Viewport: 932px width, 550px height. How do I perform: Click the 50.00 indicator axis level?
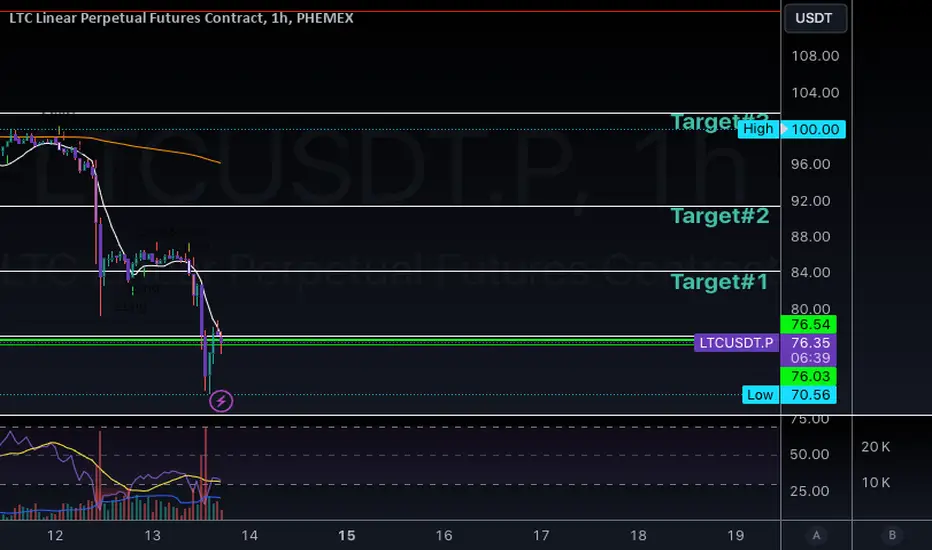(809, 454)
